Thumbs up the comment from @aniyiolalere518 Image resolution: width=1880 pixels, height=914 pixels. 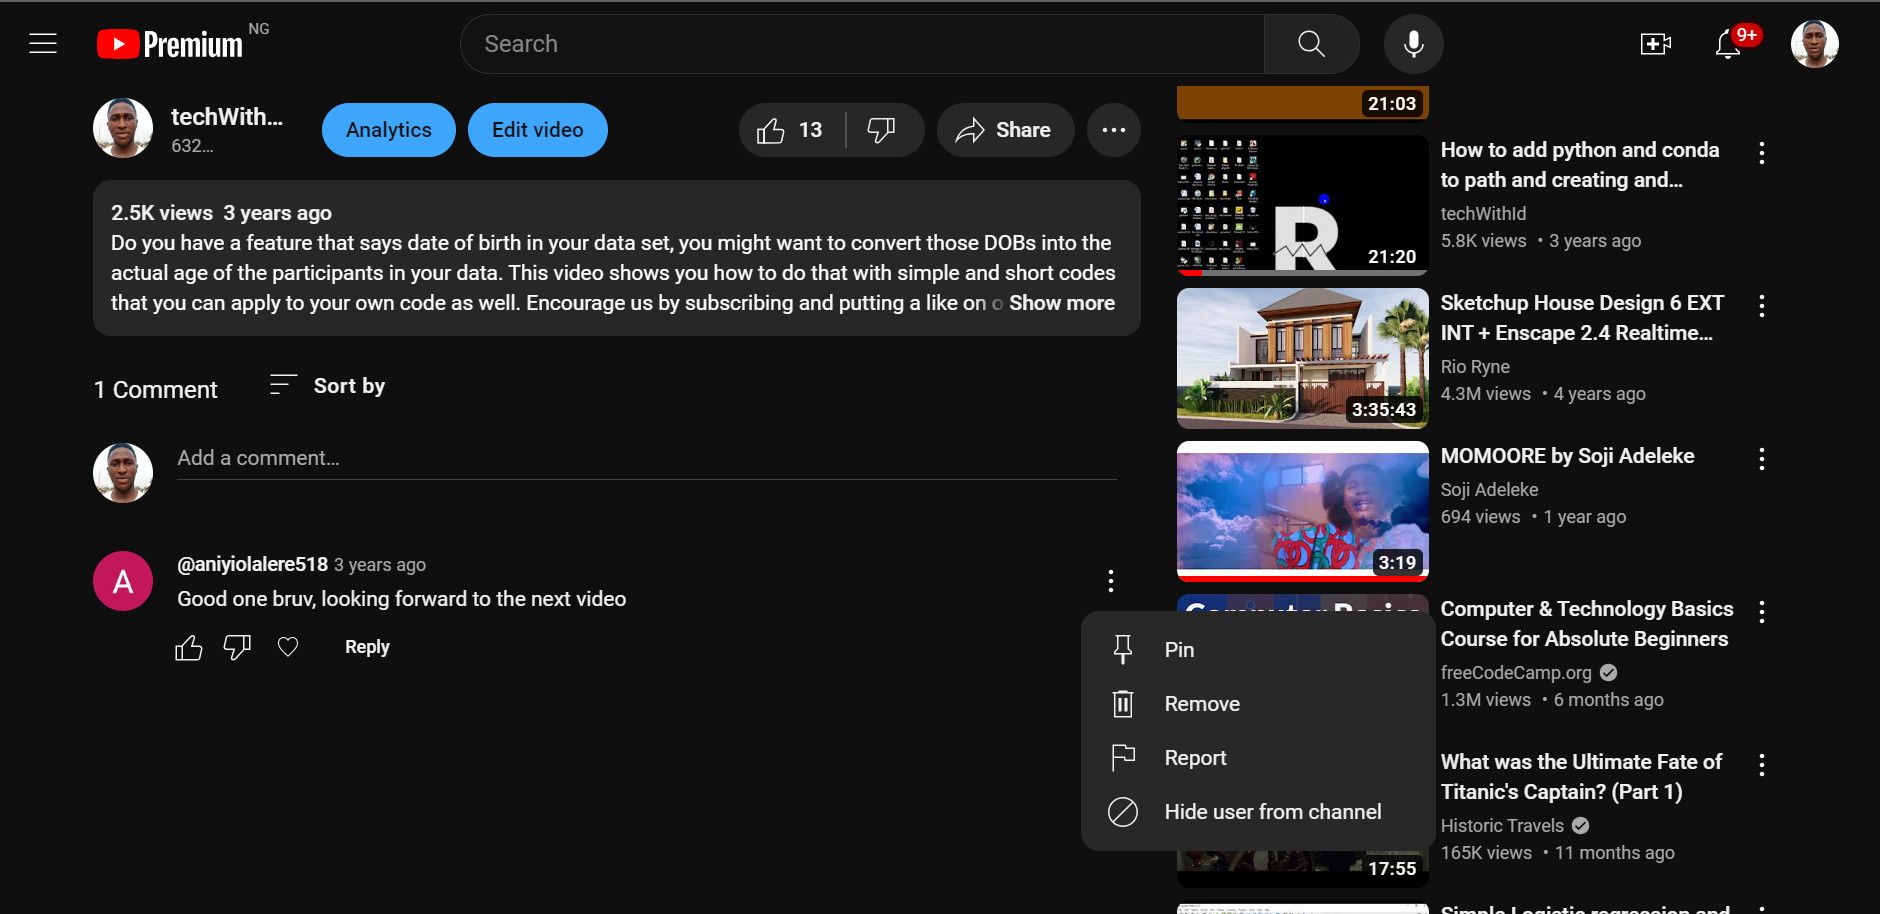coord(189,648)
